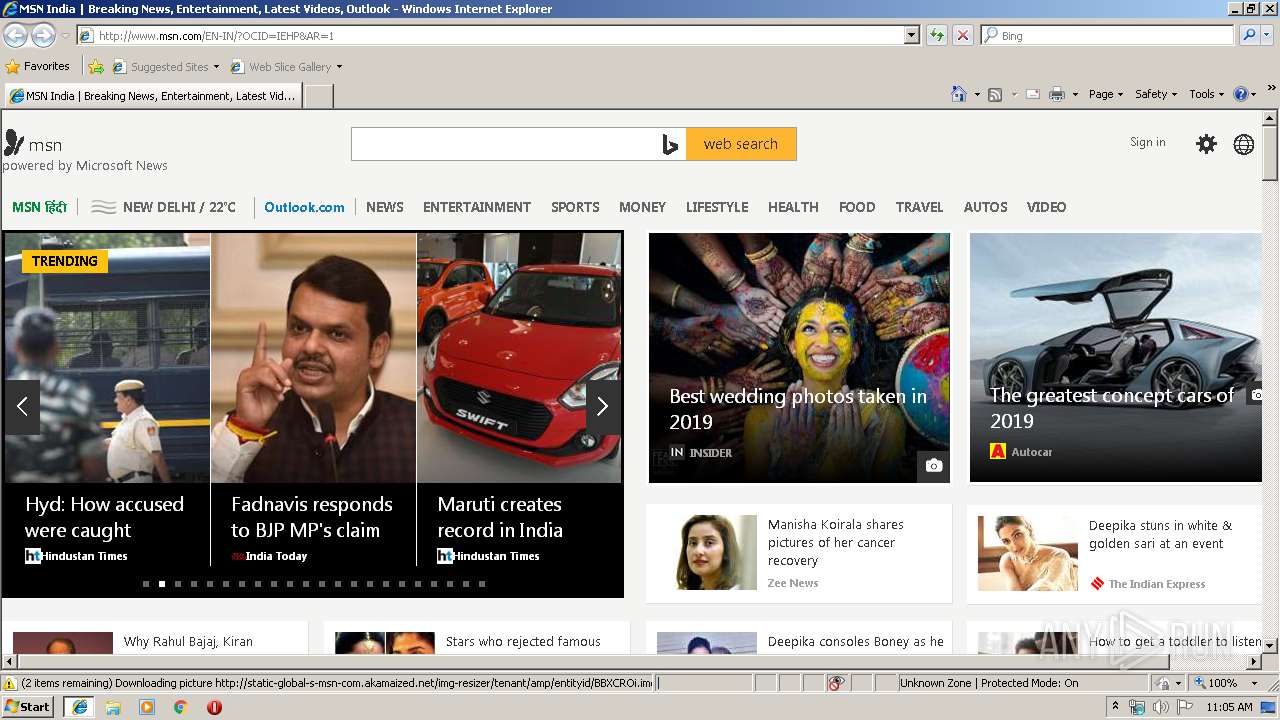Image resolution: width=1280 pixels, height=720 pixels.
Task: Click the photo gallery camera icon
Action: [934, 466]
